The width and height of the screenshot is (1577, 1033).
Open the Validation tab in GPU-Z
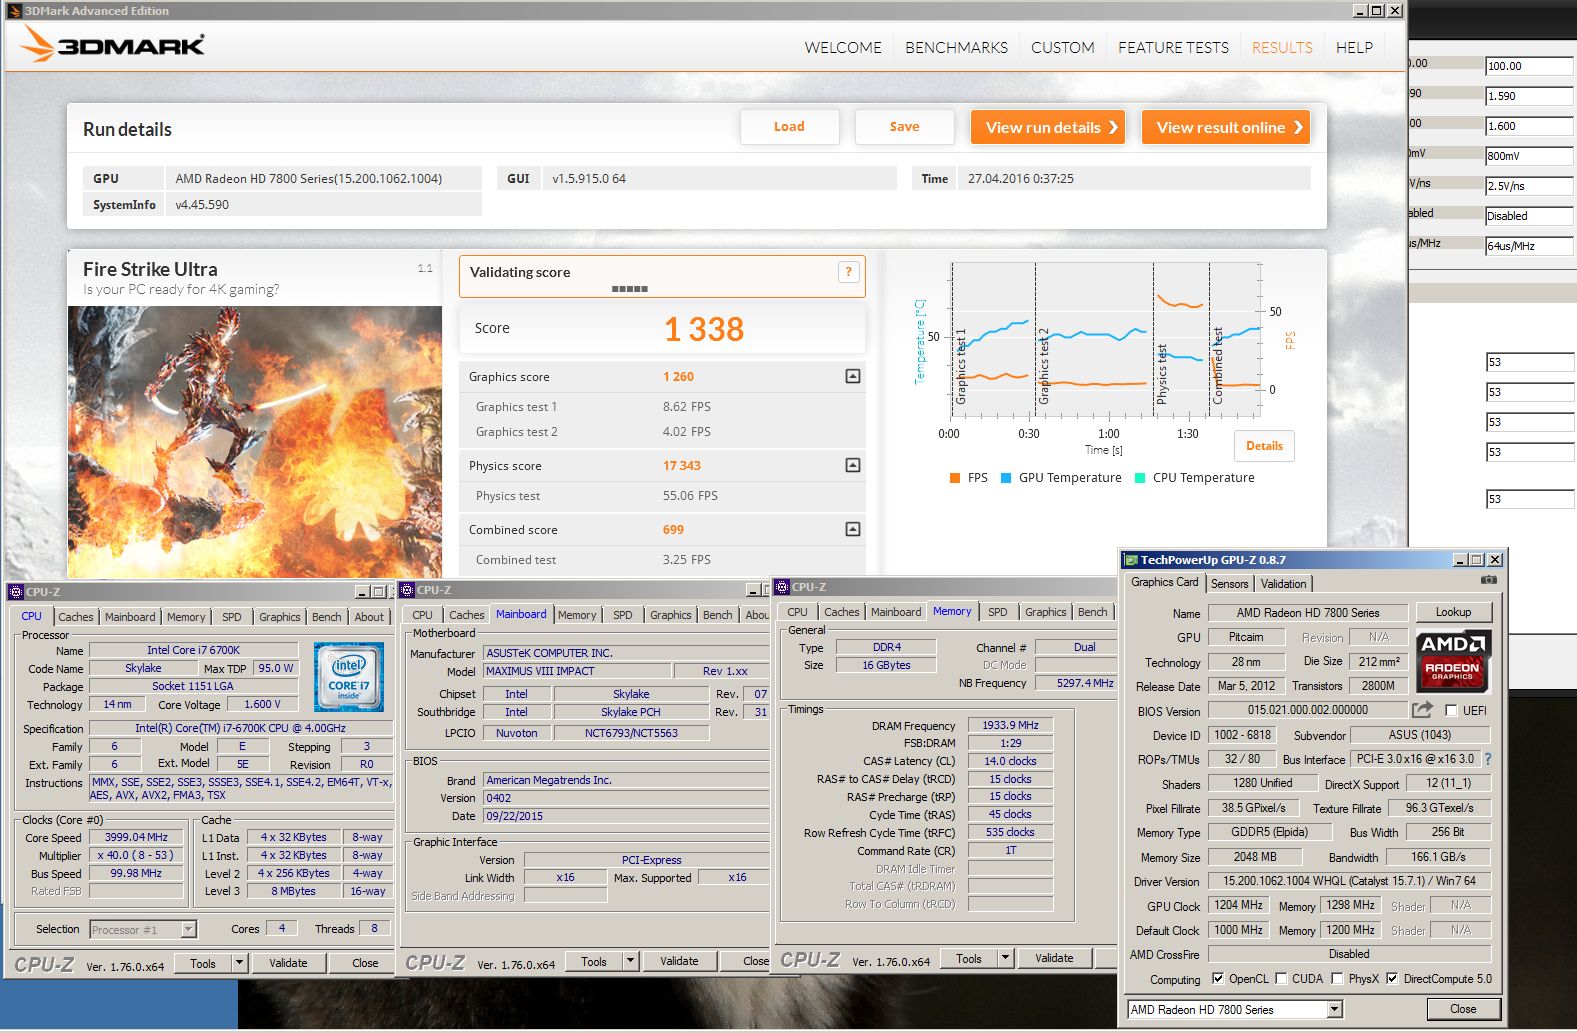(x=1283, y=583)
